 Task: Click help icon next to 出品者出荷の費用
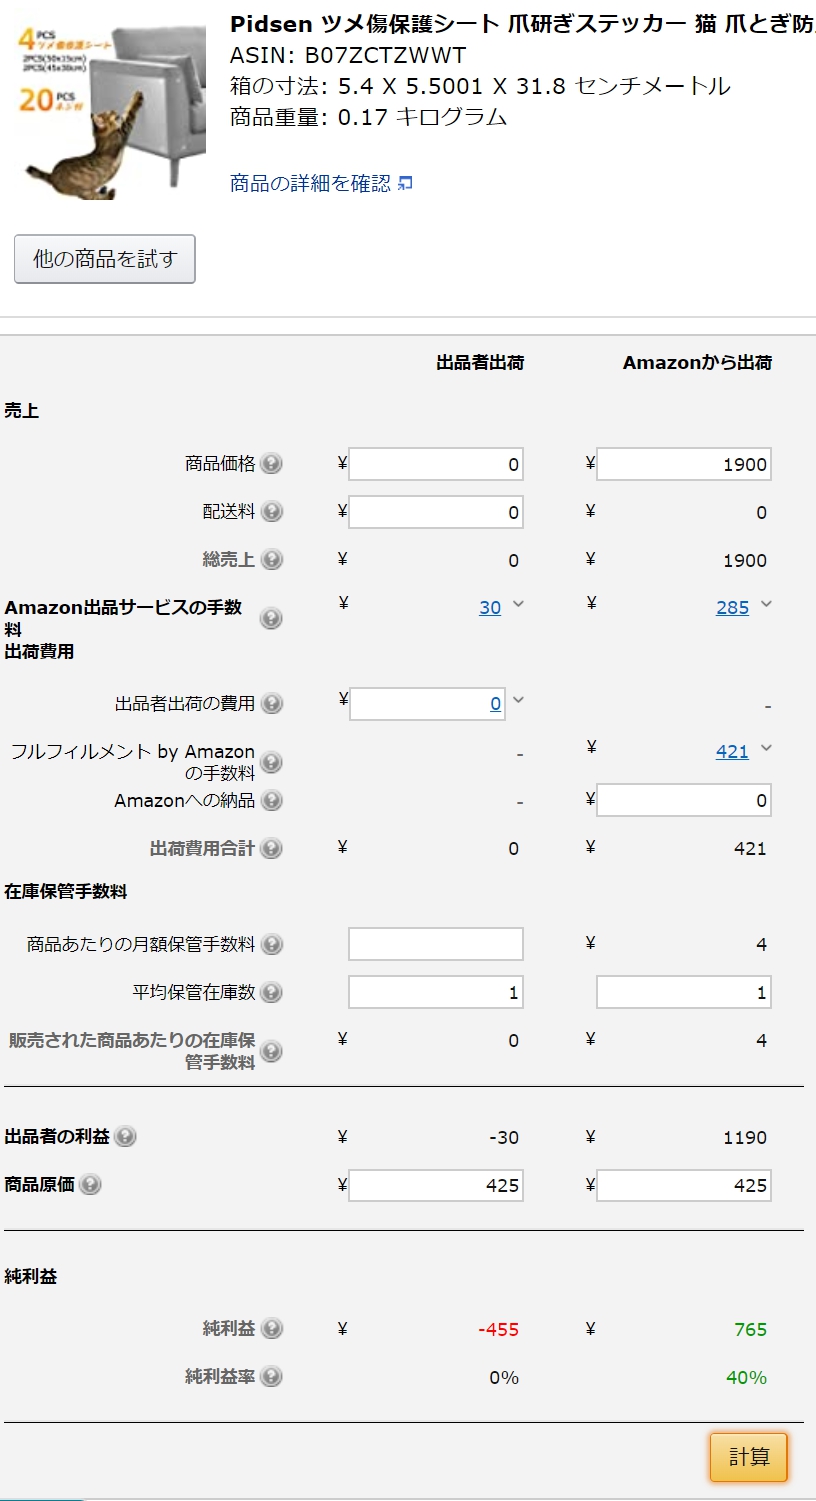271,704
